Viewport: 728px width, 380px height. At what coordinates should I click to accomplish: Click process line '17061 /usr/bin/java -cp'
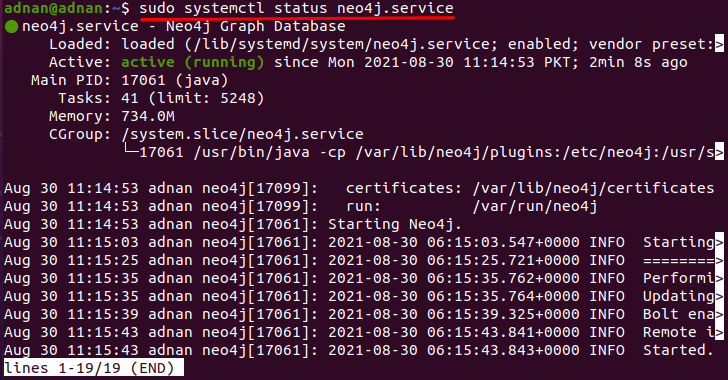[x=242, y=153]
